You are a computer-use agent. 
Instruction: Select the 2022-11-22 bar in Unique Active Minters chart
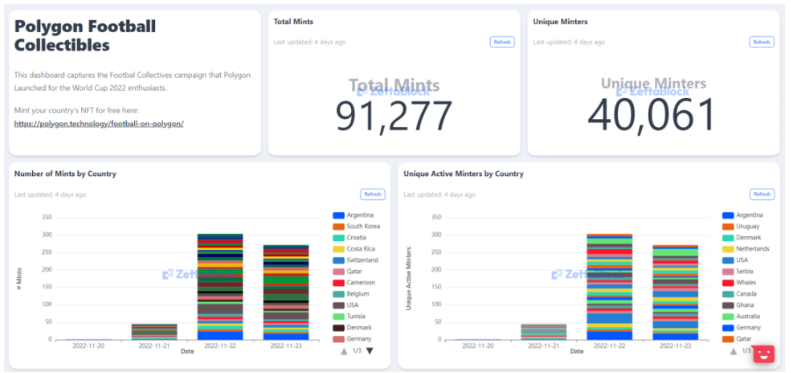click(609, 287)
